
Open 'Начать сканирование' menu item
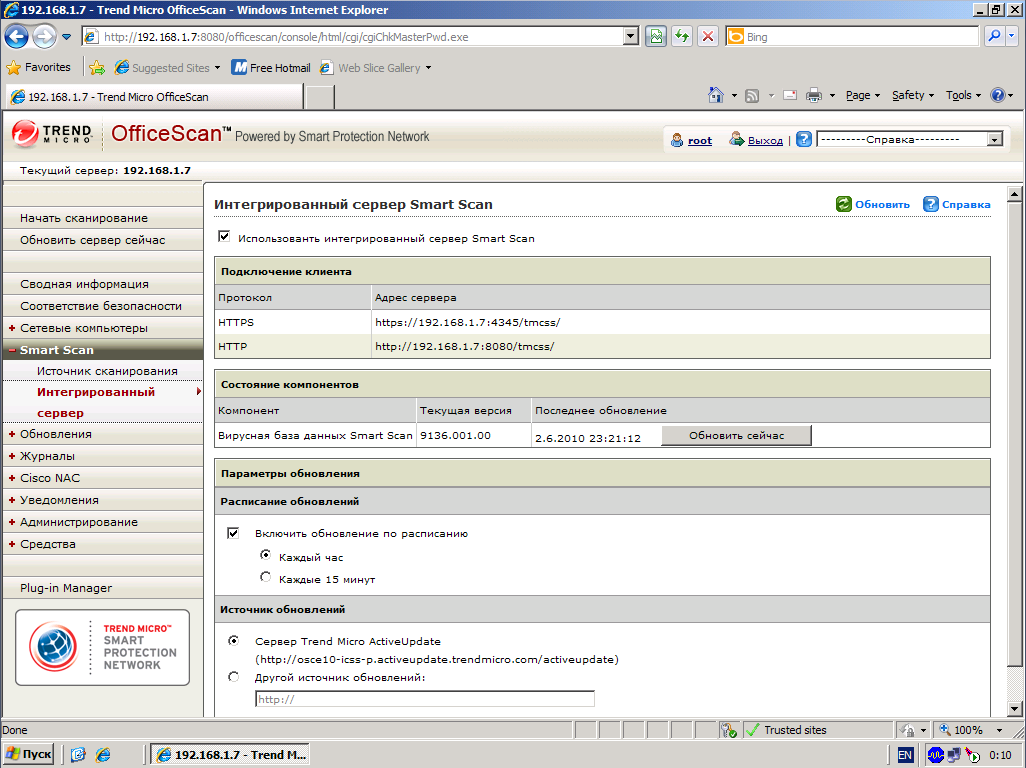103,218
